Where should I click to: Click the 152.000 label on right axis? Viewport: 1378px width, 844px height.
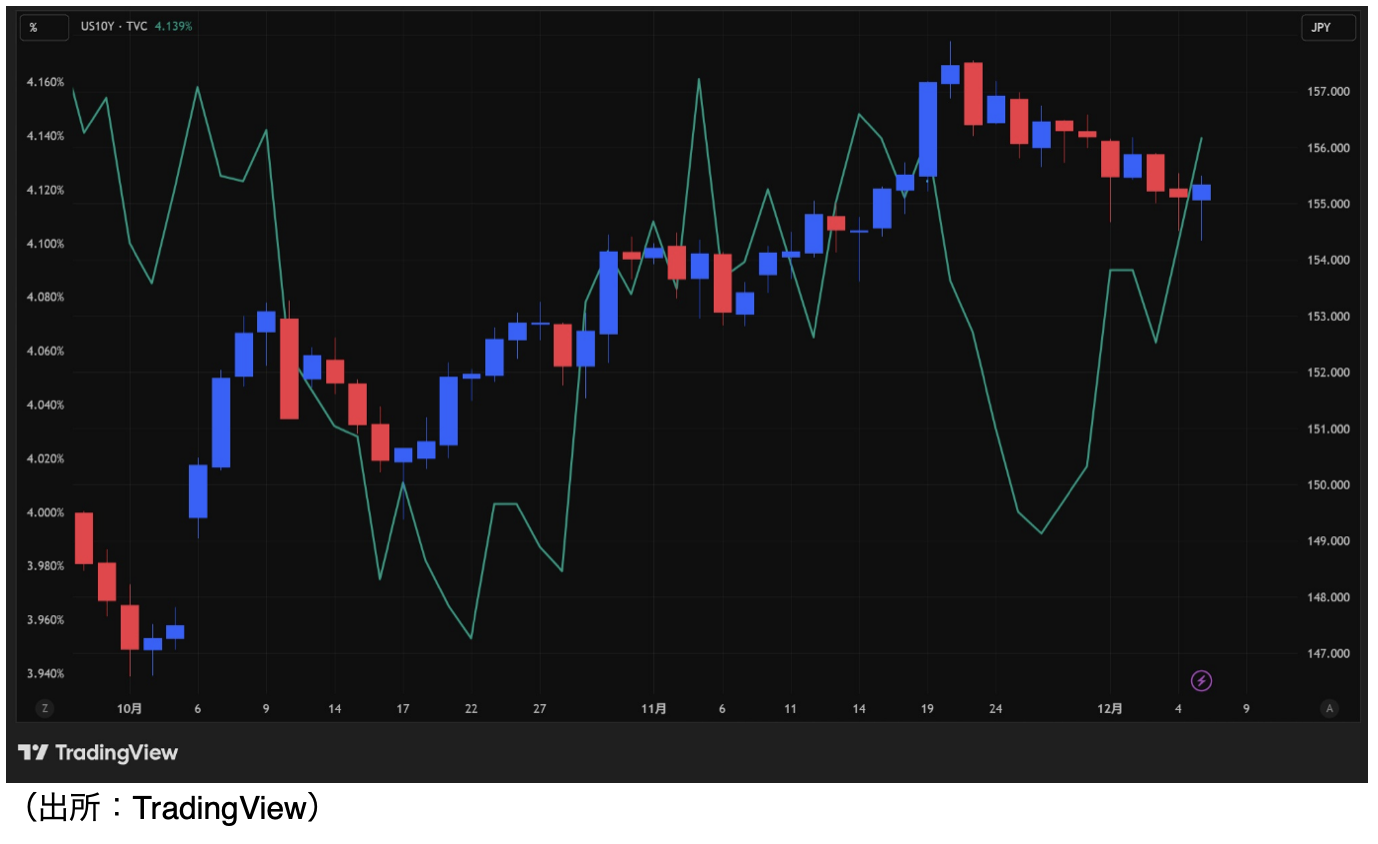(x=1329, y=373)
